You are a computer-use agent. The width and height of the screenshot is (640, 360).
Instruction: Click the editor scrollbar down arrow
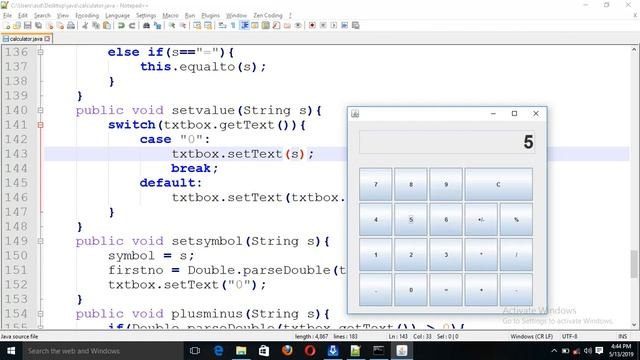click(634, 325)
